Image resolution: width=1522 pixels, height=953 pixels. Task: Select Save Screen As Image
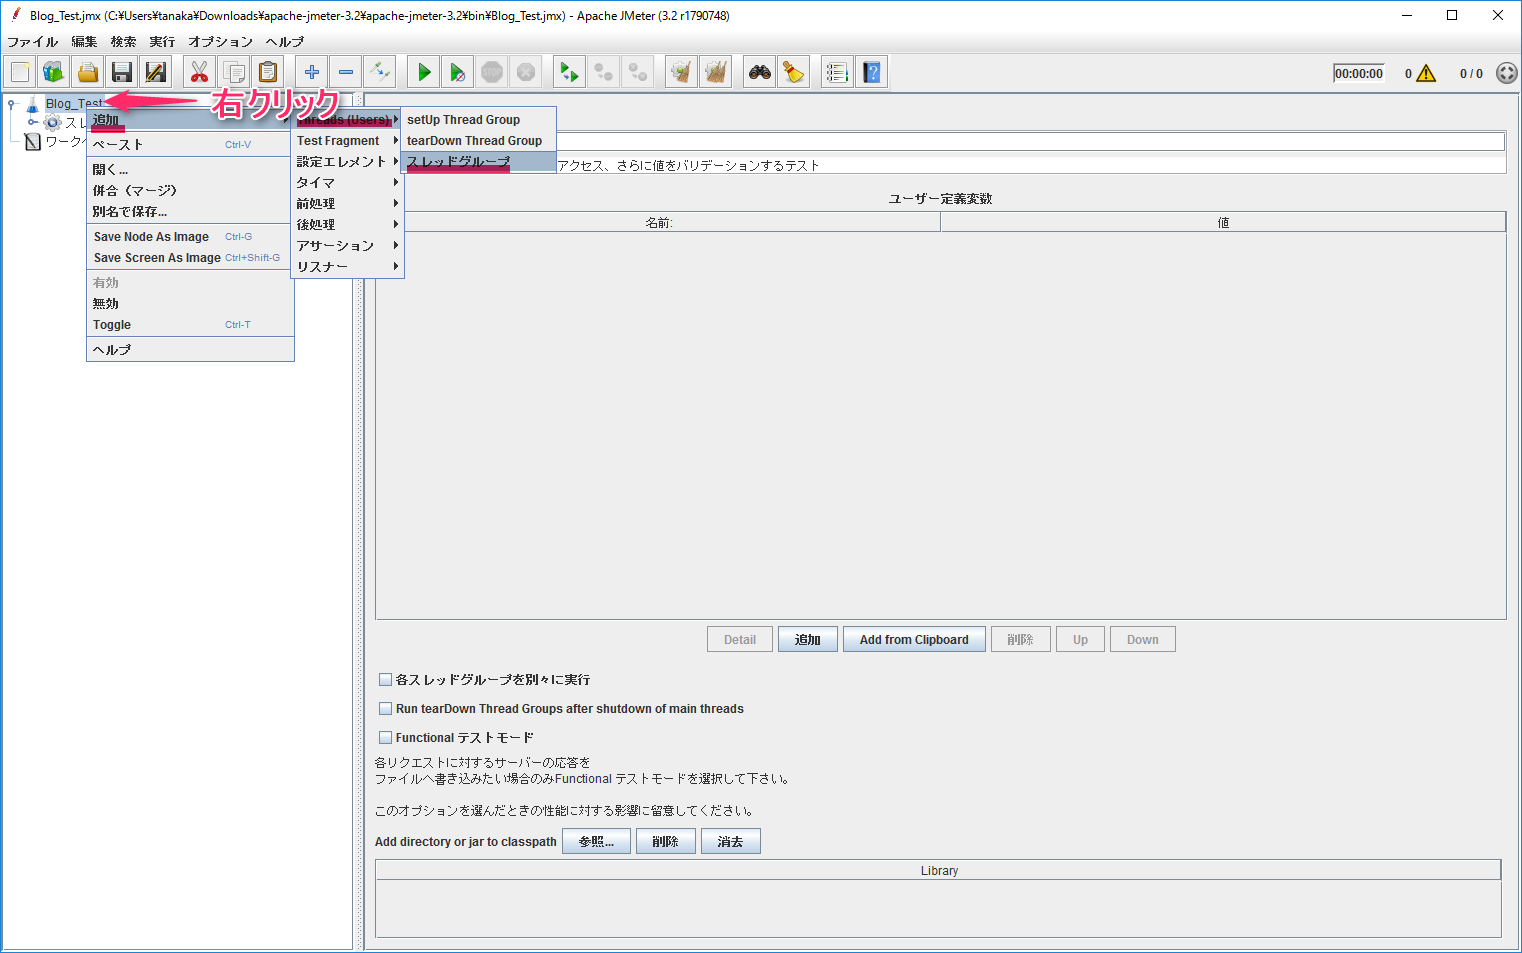(x=190, y=258)
